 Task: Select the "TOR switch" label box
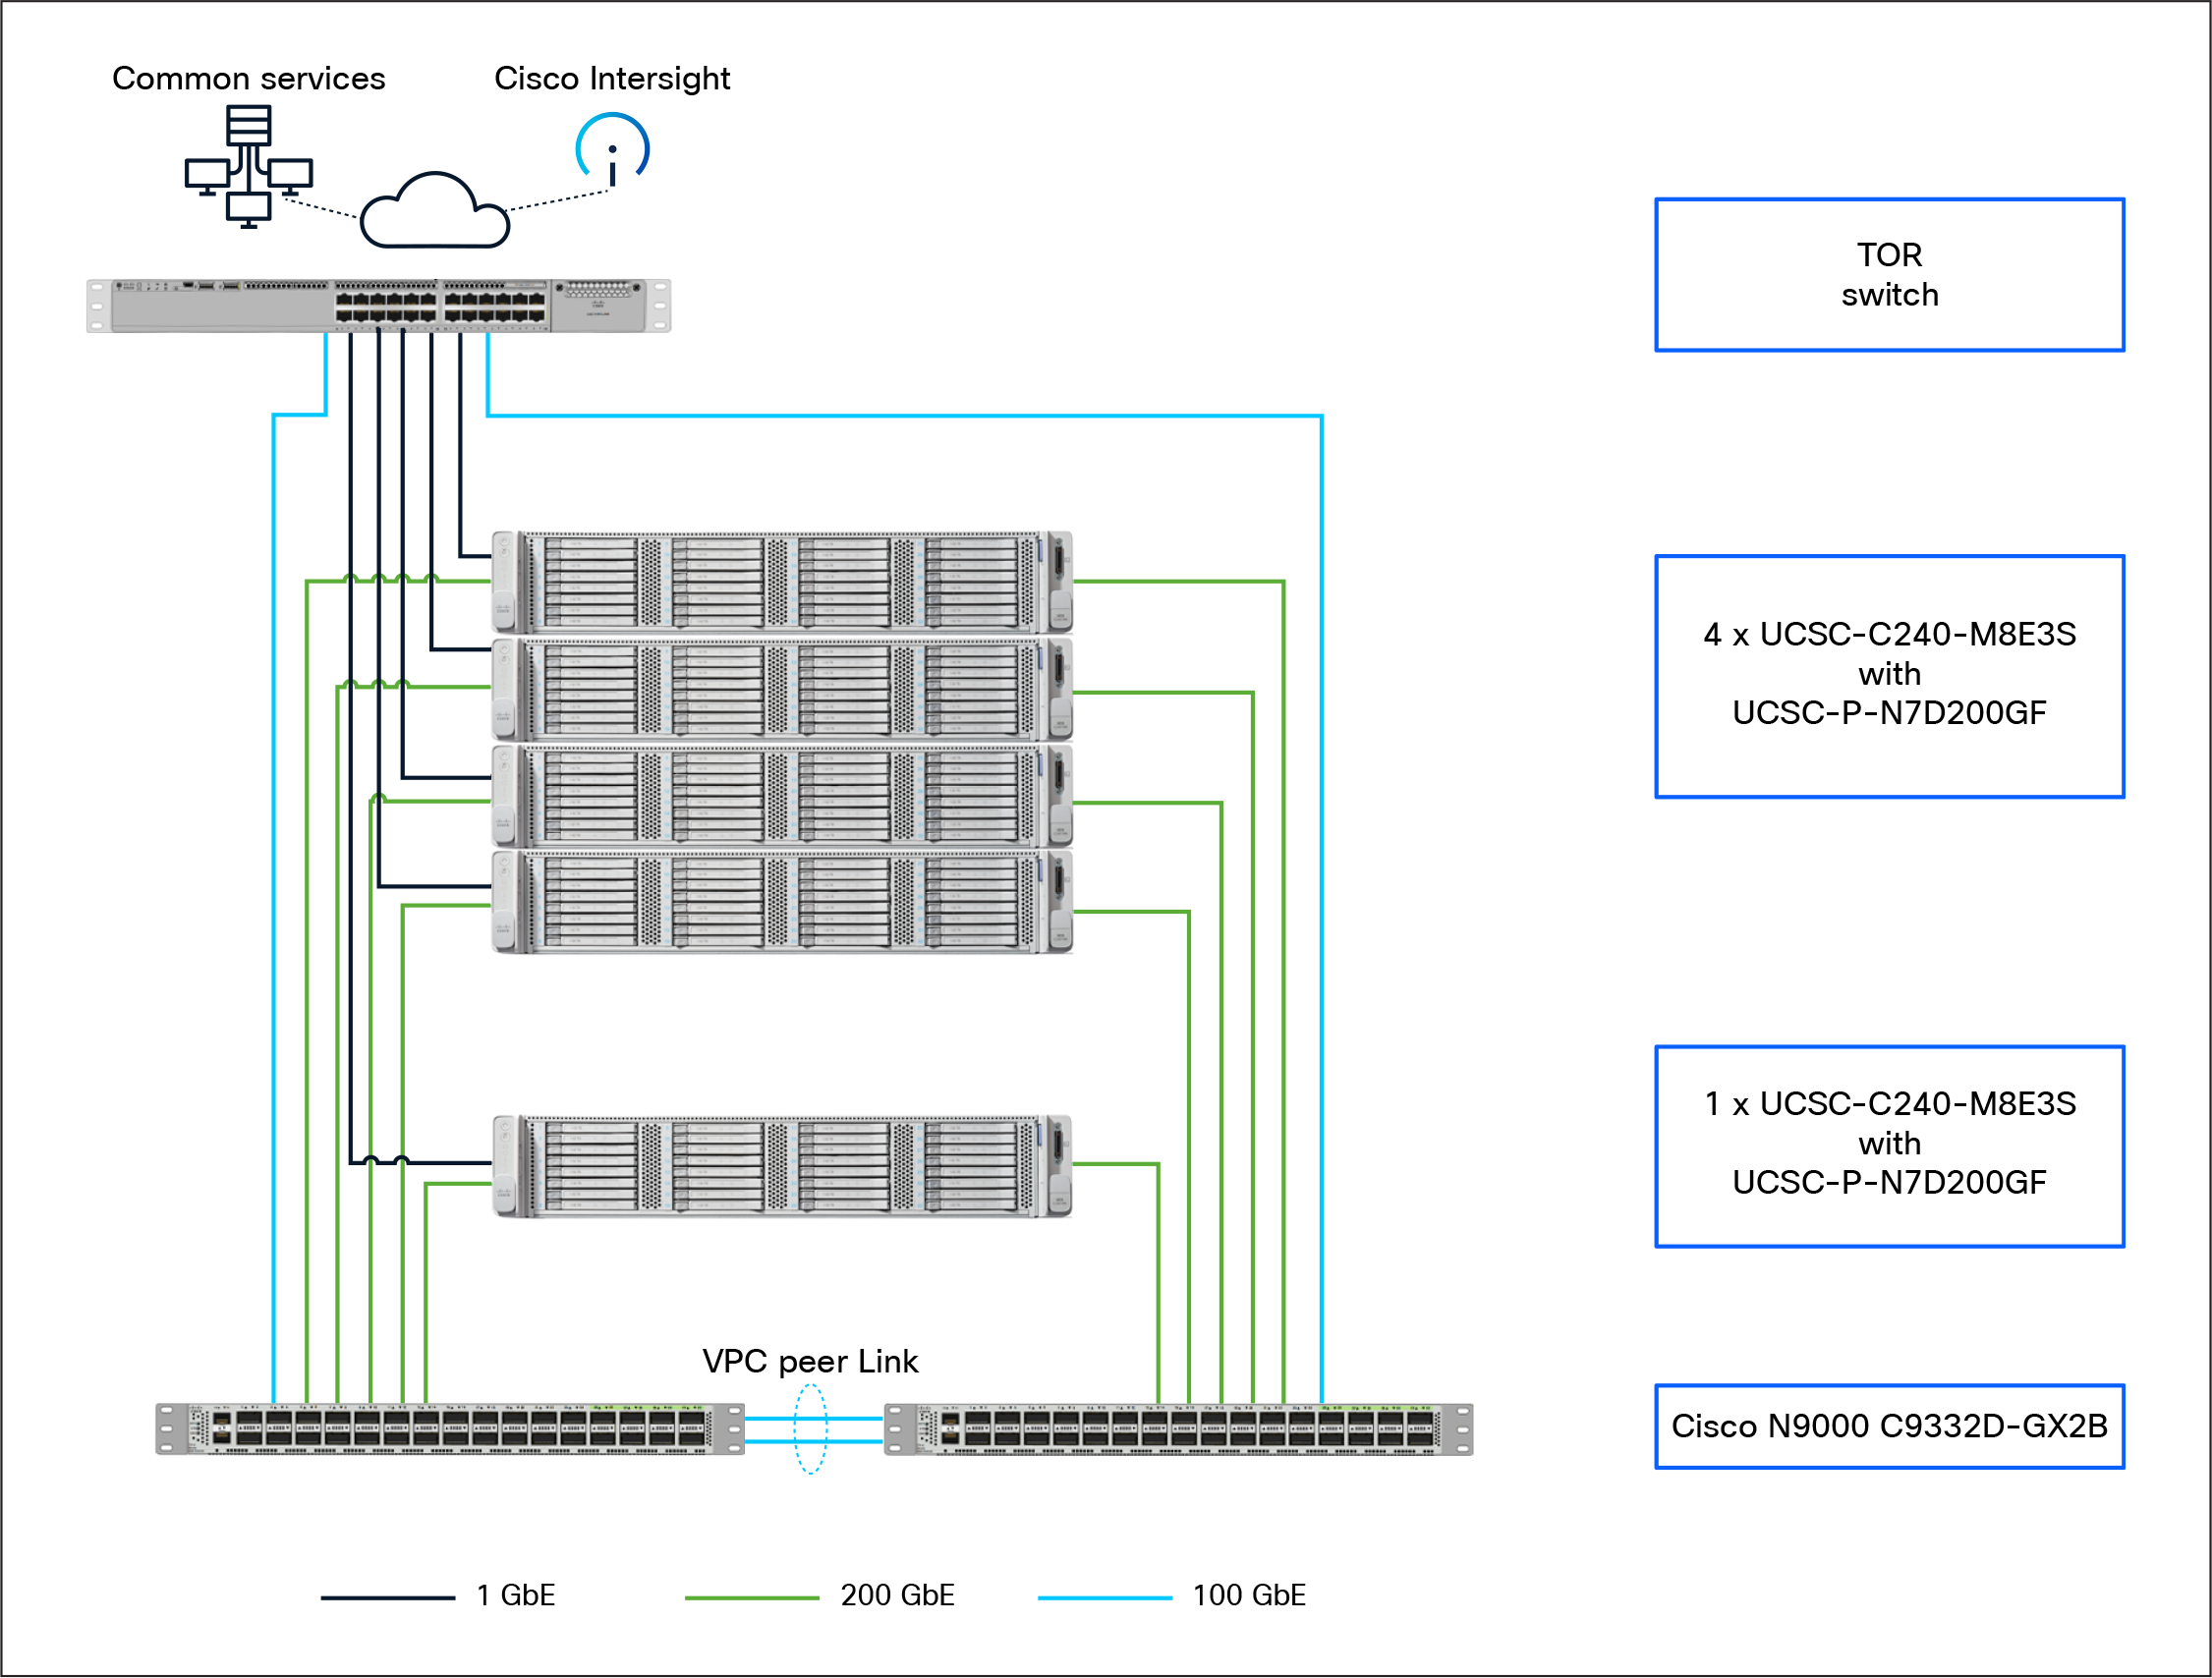click(1890, 275)
